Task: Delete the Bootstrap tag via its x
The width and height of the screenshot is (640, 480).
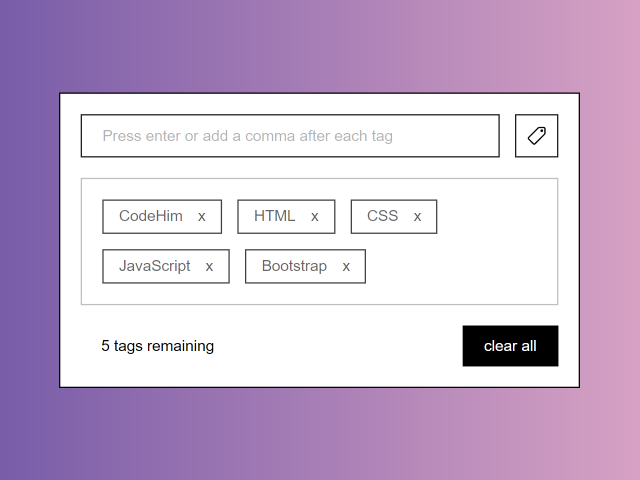Action: [346, 267]
